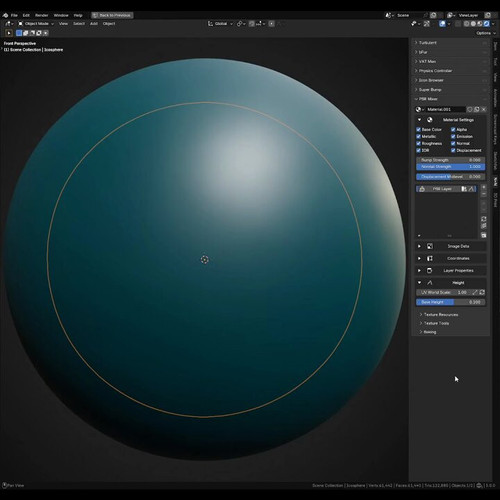This screenshot has width=500, height=500.
Task: Select rendered viewport shading sphere icon
Action: [487, 24]
